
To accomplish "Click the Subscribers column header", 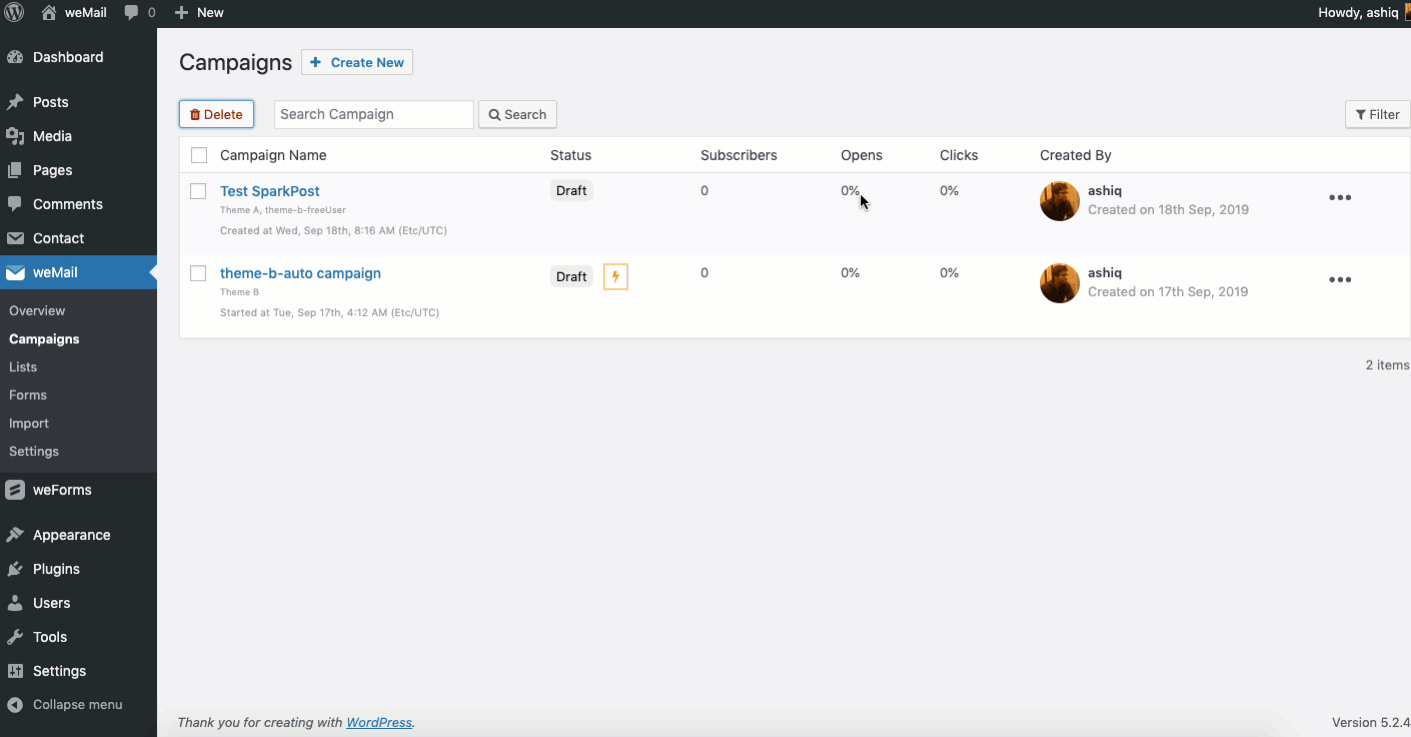I will [x=739, y=155].
